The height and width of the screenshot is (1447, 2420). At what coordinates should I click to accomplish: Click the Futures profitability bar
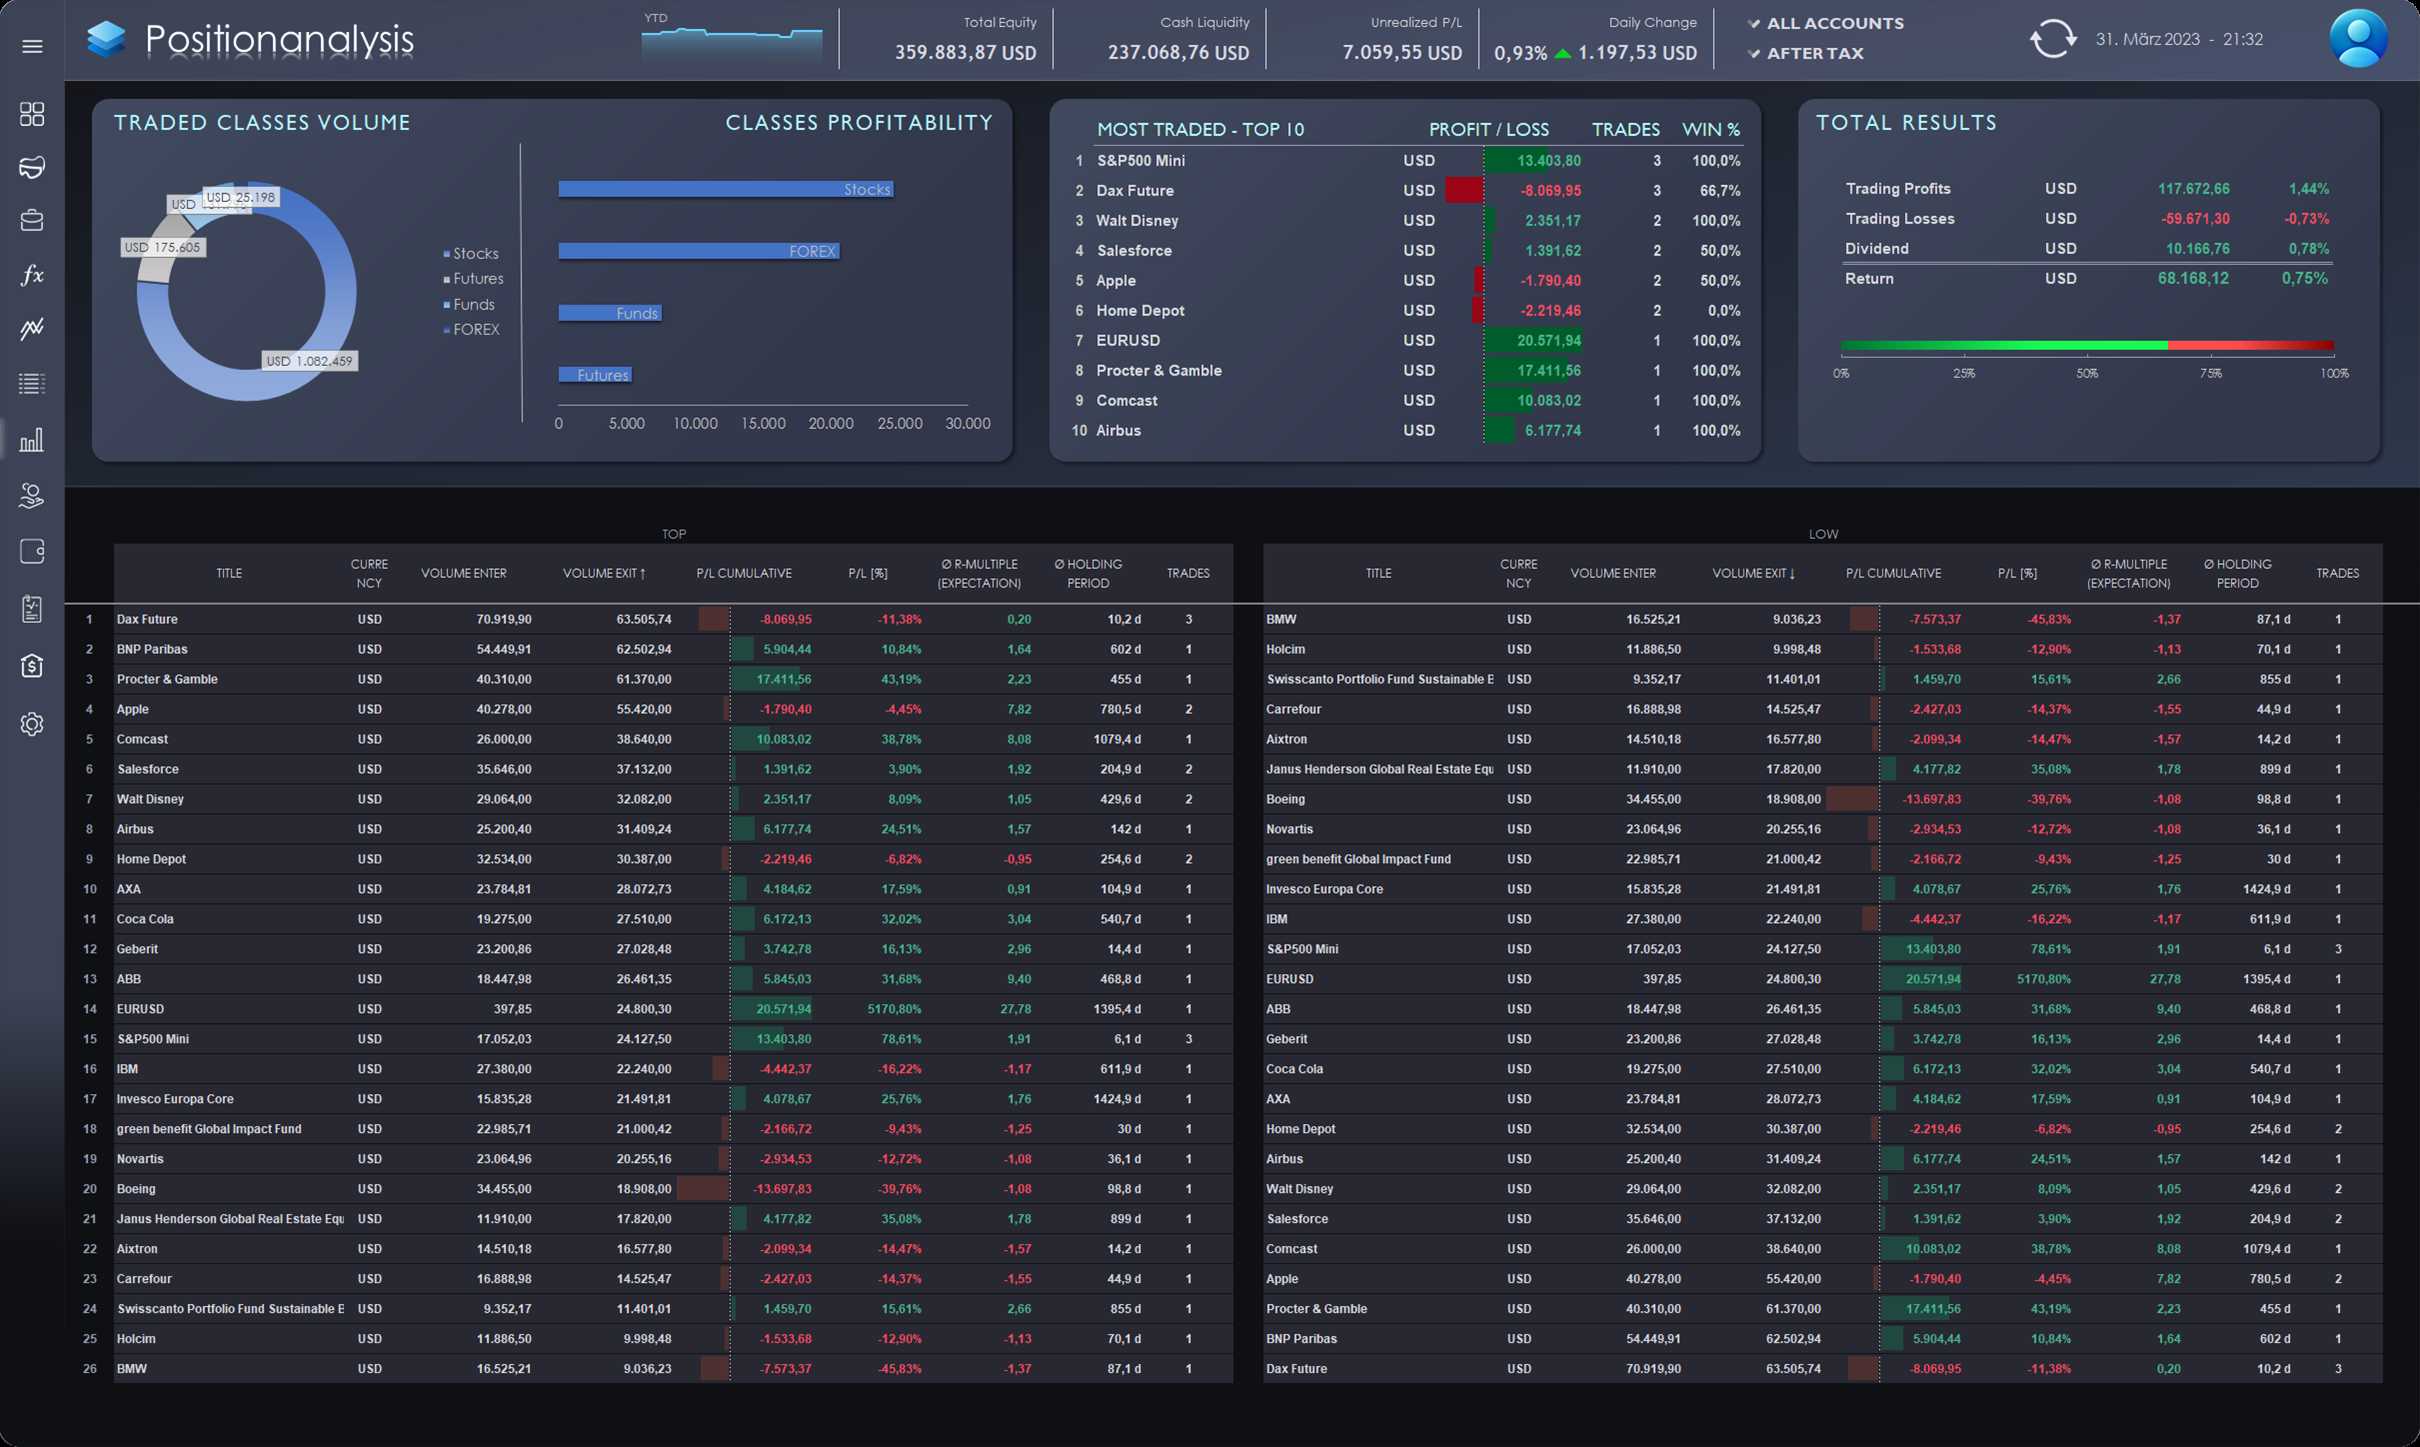tap(595, 375)
